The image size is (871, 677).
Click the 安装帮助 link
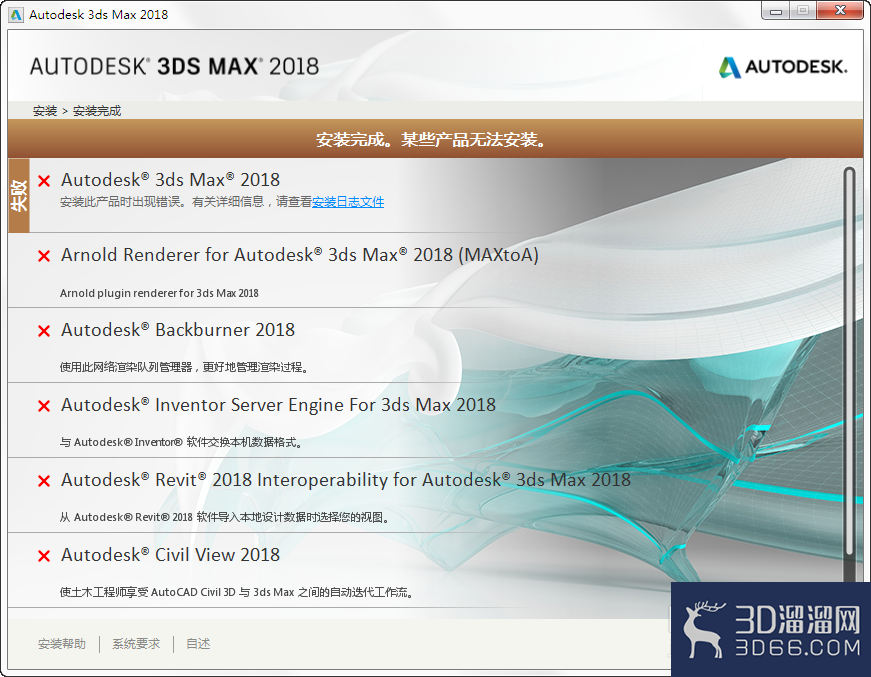tap(62, 644)
